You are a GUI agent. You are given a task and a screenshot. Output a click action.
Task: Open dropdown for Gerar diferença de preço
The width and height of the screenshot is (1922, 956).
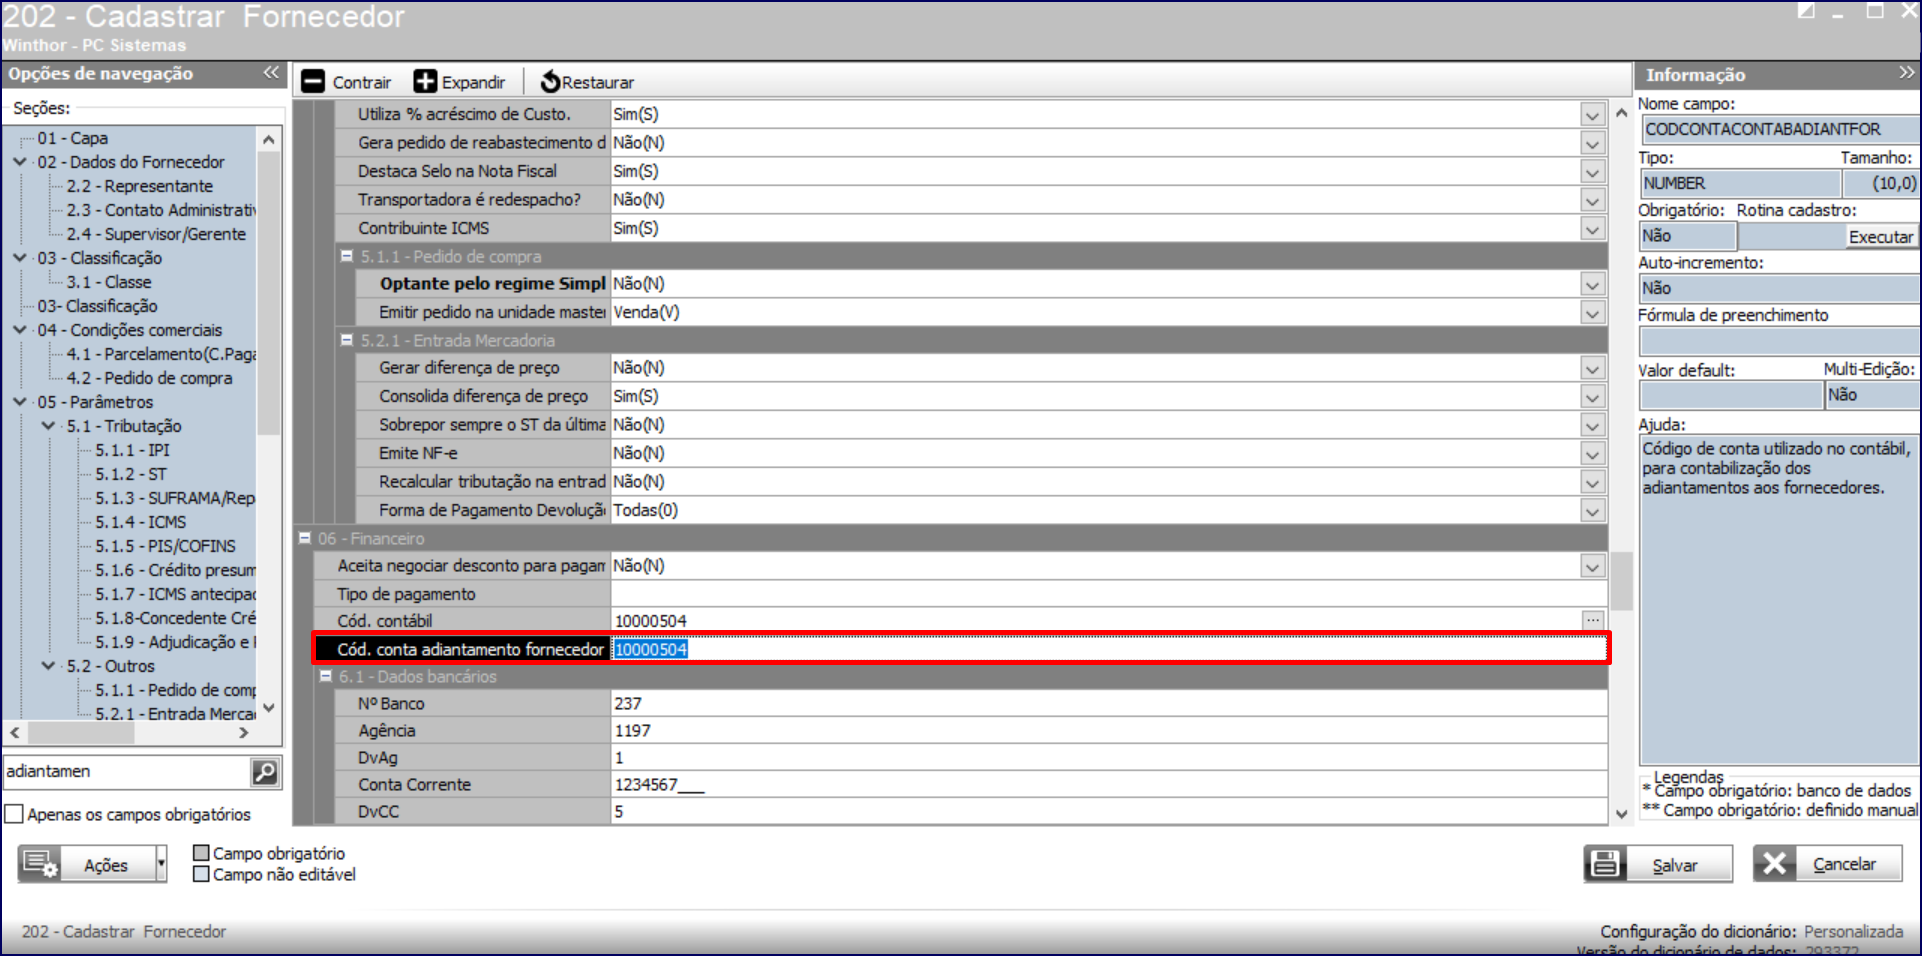(x=1593, y=369)
